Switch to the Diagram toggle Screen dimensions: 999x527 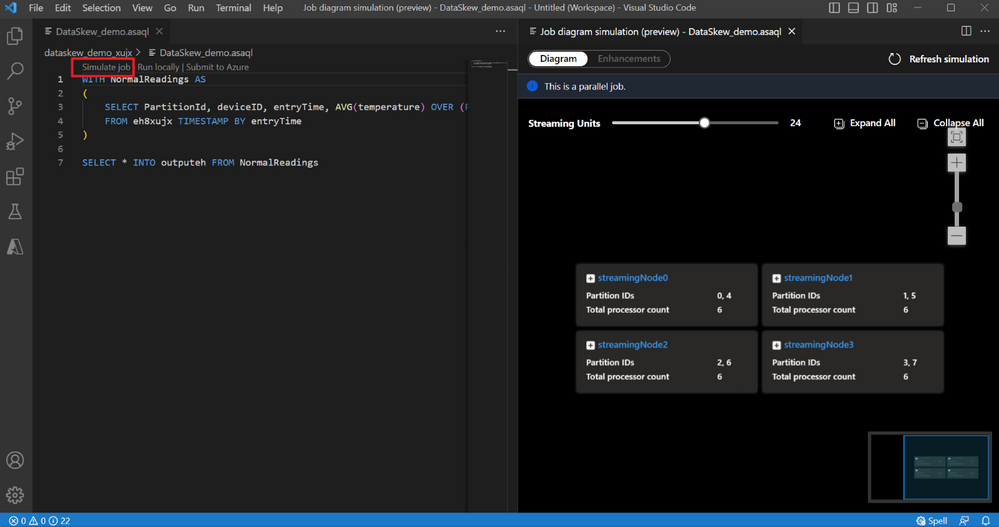pyautogui.click(x=558, y=59)
